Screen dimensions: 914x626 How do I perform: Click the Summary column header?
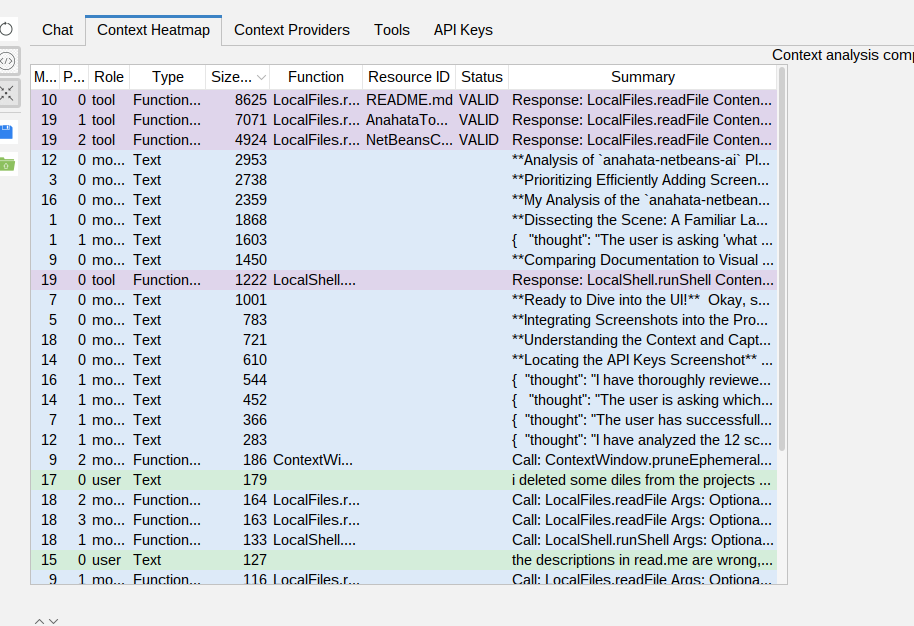[642, 77]
